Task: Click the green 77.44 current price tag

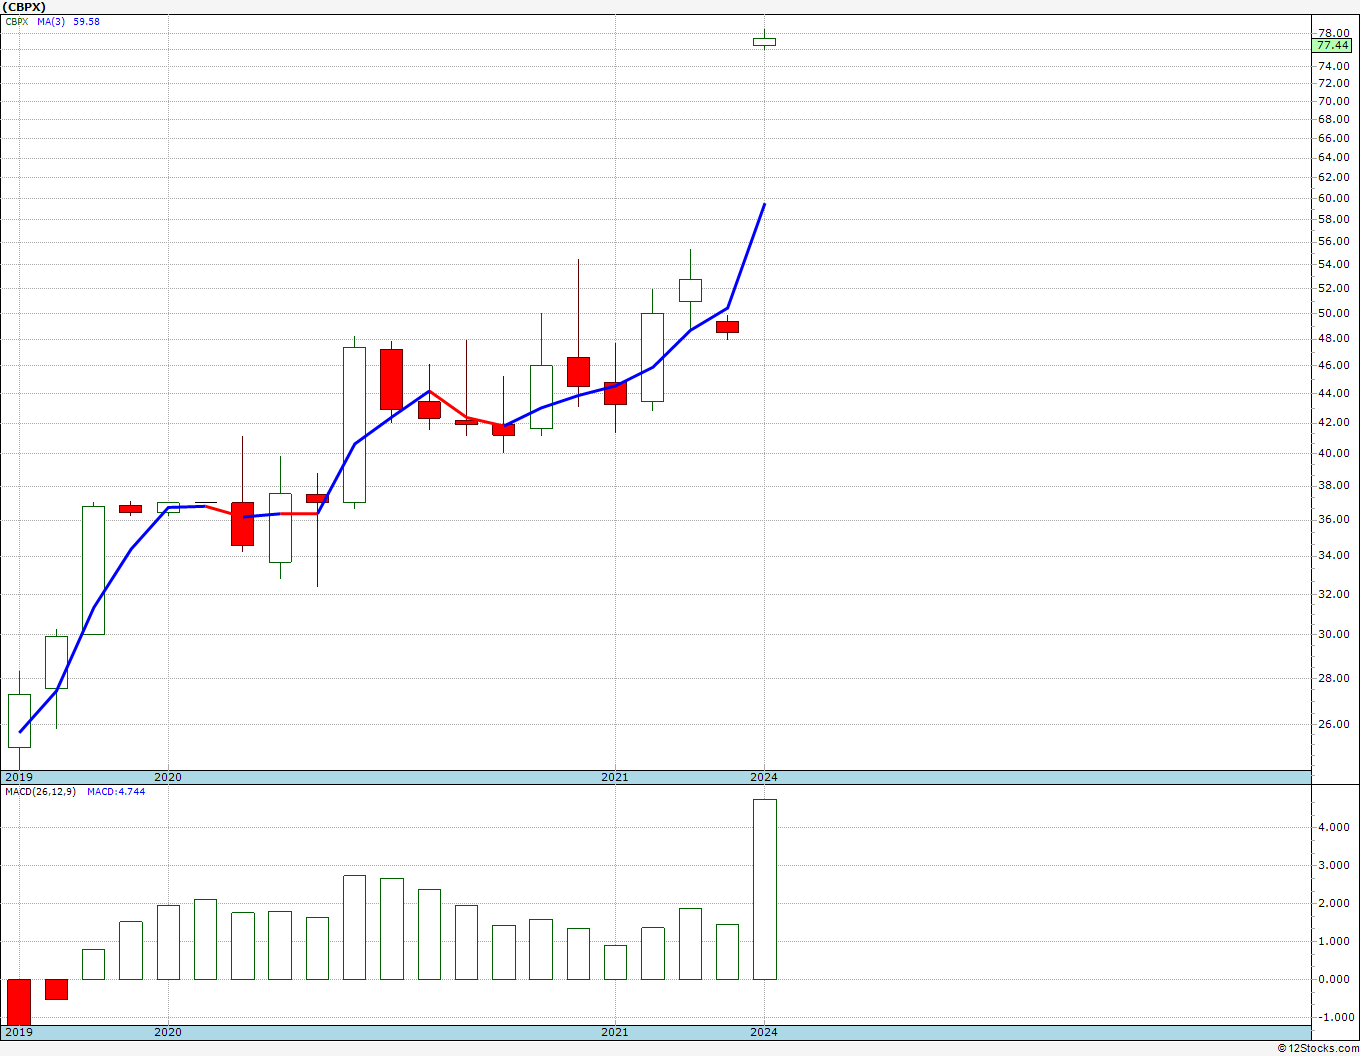Action: tap(1333, 46)
